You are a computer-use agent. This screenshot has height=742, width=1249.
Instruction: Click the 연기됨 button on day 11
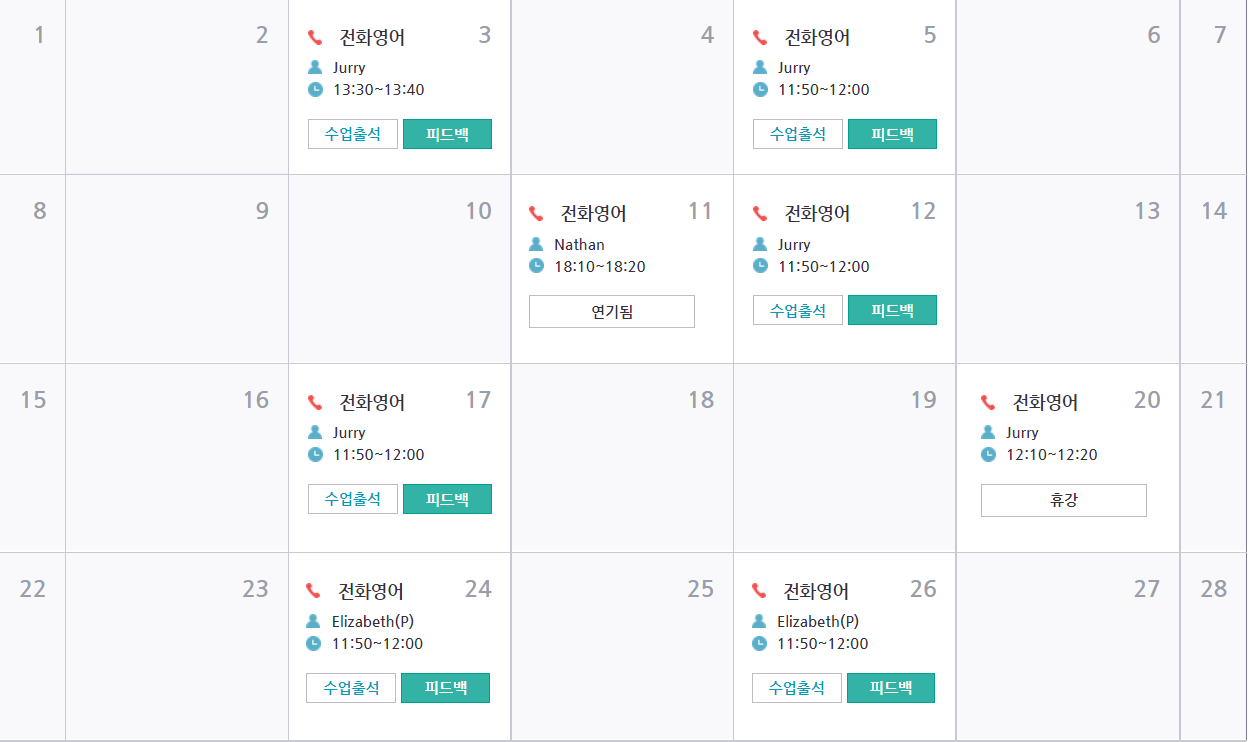pos(612,311)
